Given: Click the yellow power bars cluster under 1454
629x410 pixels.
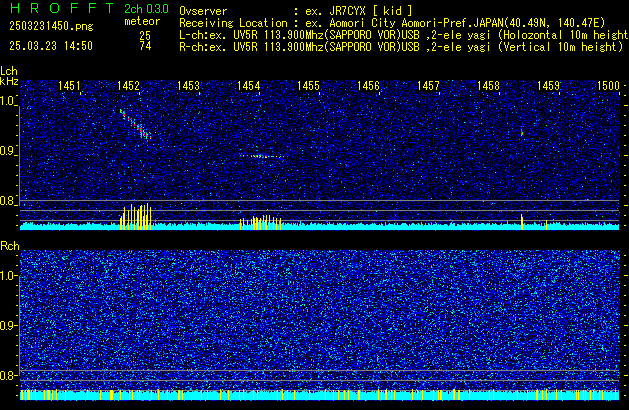Looking at the screenshot, I should click(x=260, y=223).
